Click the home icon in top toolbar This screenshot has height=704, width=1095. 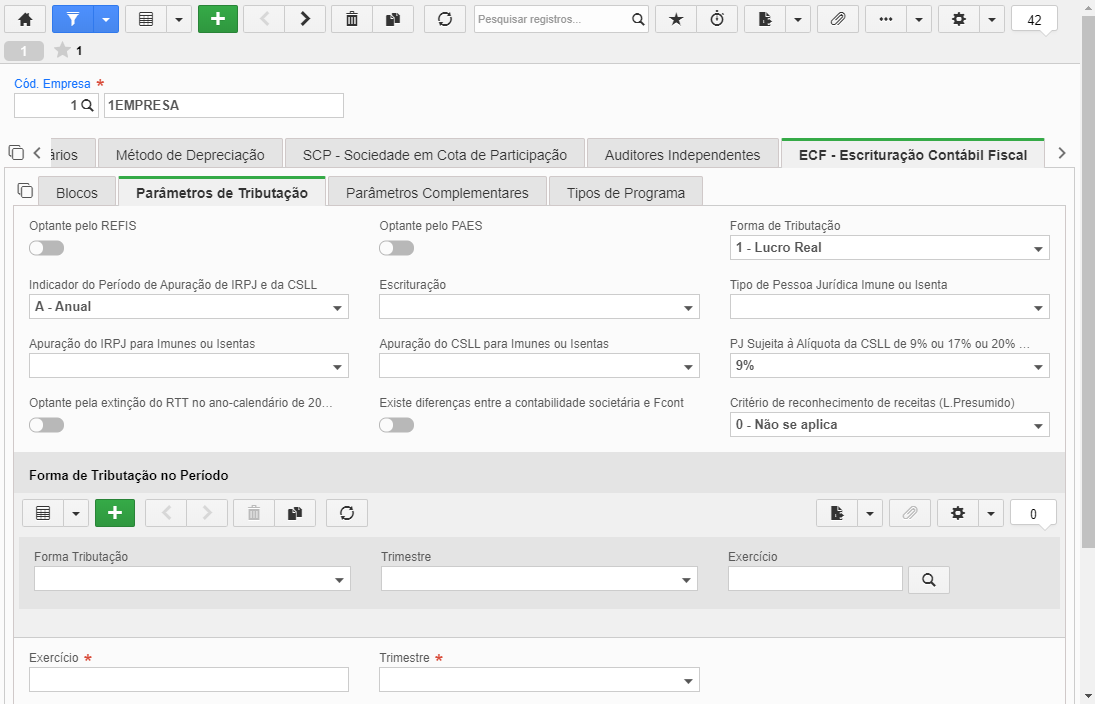[25, 19]
